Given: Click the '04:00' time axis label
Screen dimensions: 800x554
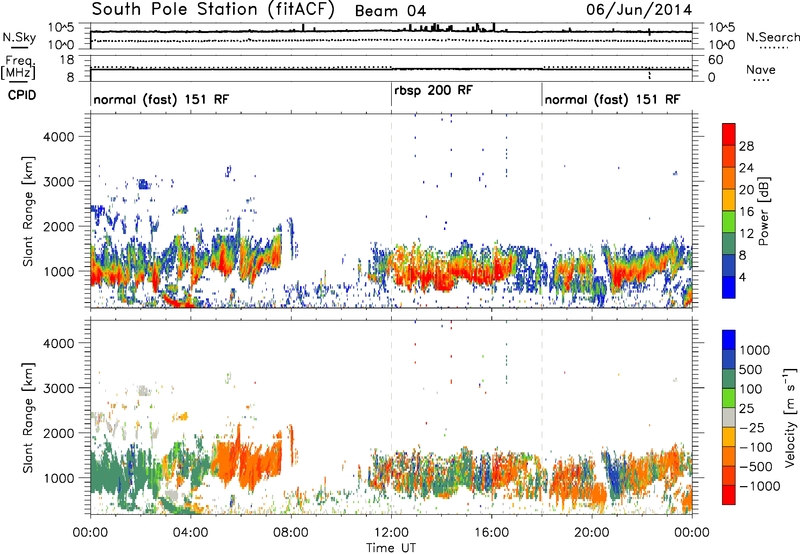Looking at the screenshot, I should [x=191, y=532].
